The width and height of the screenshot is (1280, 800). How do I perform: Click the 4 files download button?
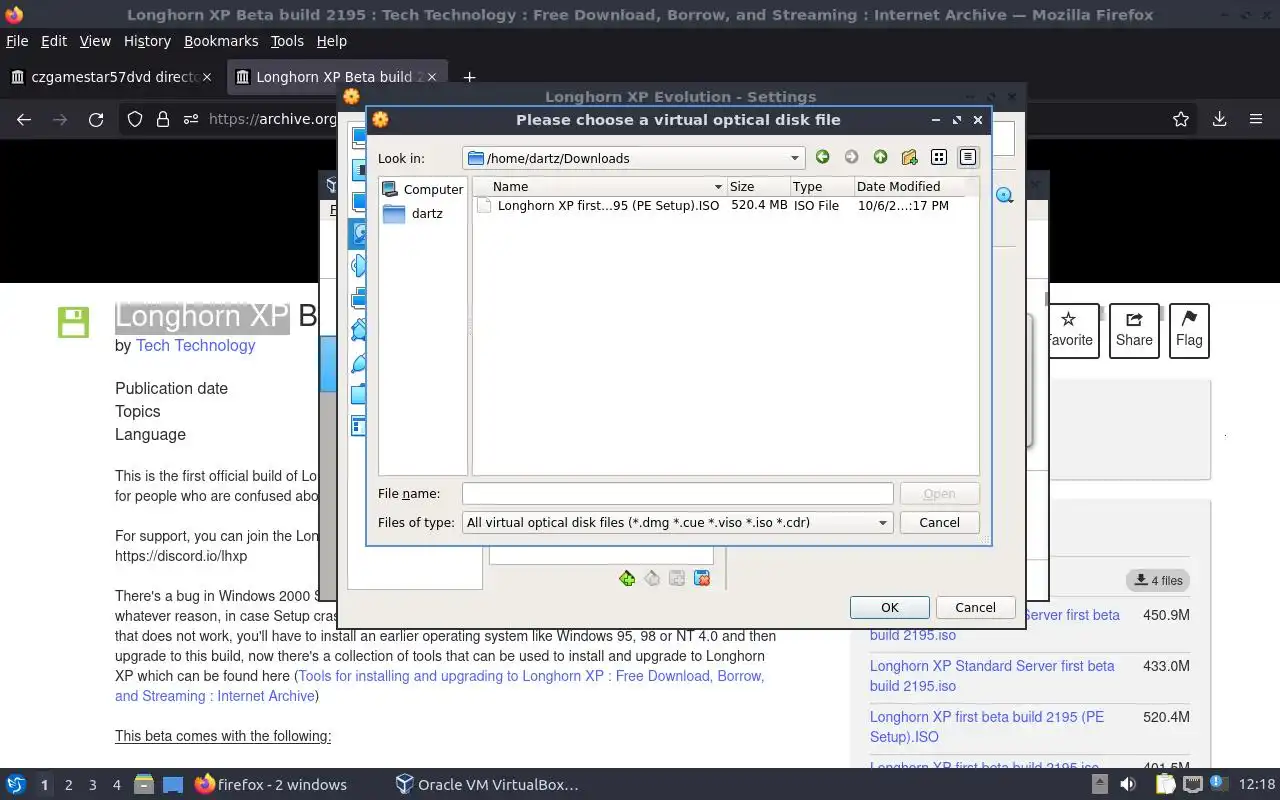click(x=1158, y=580)
